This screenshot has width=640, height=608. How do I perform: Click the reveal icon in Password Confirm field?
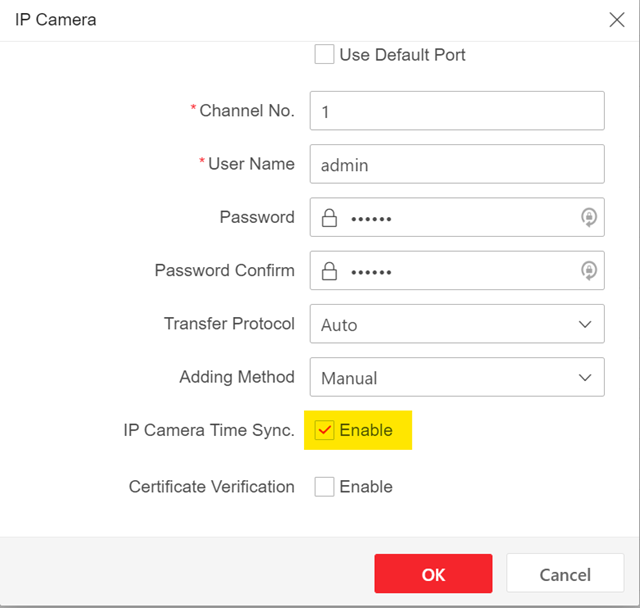588,271
